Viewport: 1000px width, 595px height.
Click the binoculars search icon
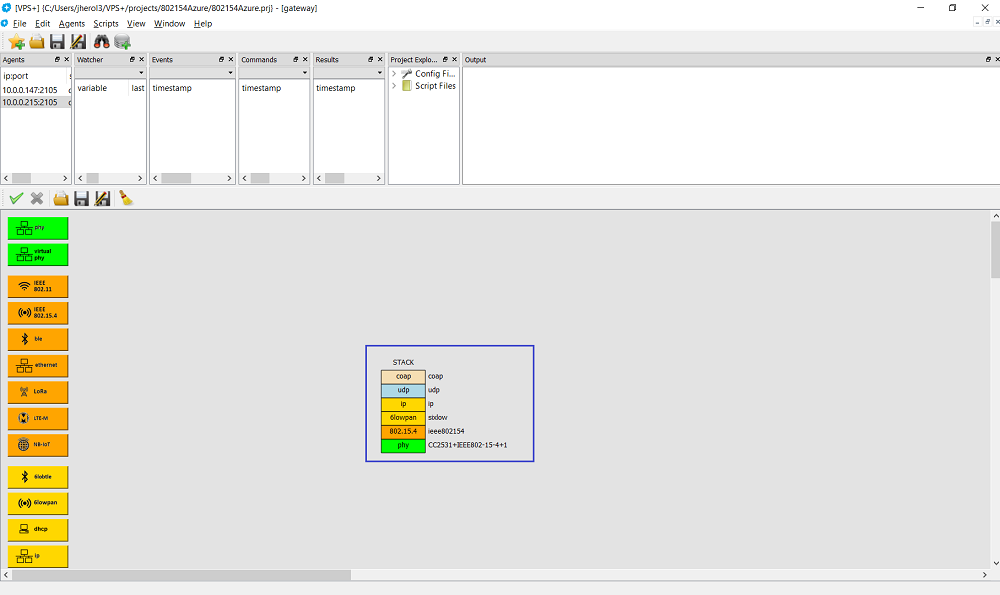pos(101,41)
